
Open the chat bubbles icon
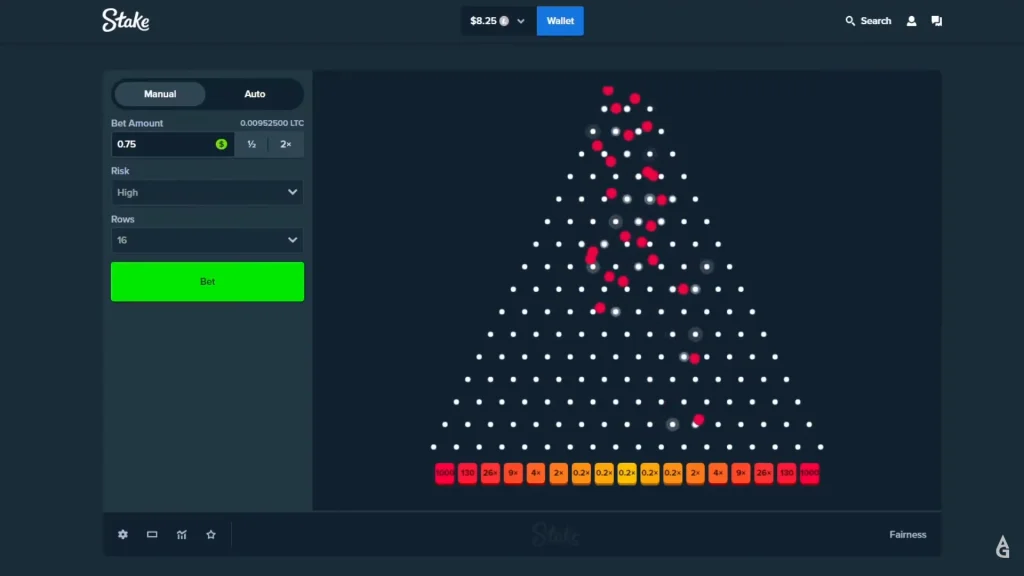pyautogui.click(x=936, y=21)
